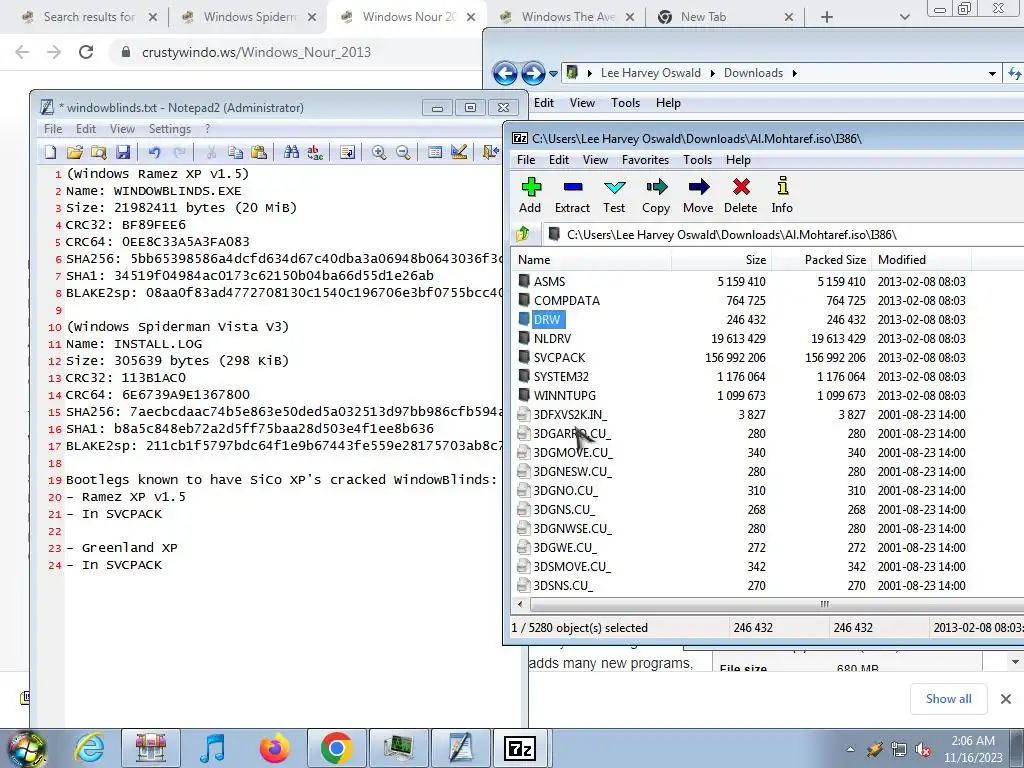Screen dimensions: 1024x768
Task: Expand the Lee Harvey Oswald breadcrumb arrow
Action: (712, 73)
